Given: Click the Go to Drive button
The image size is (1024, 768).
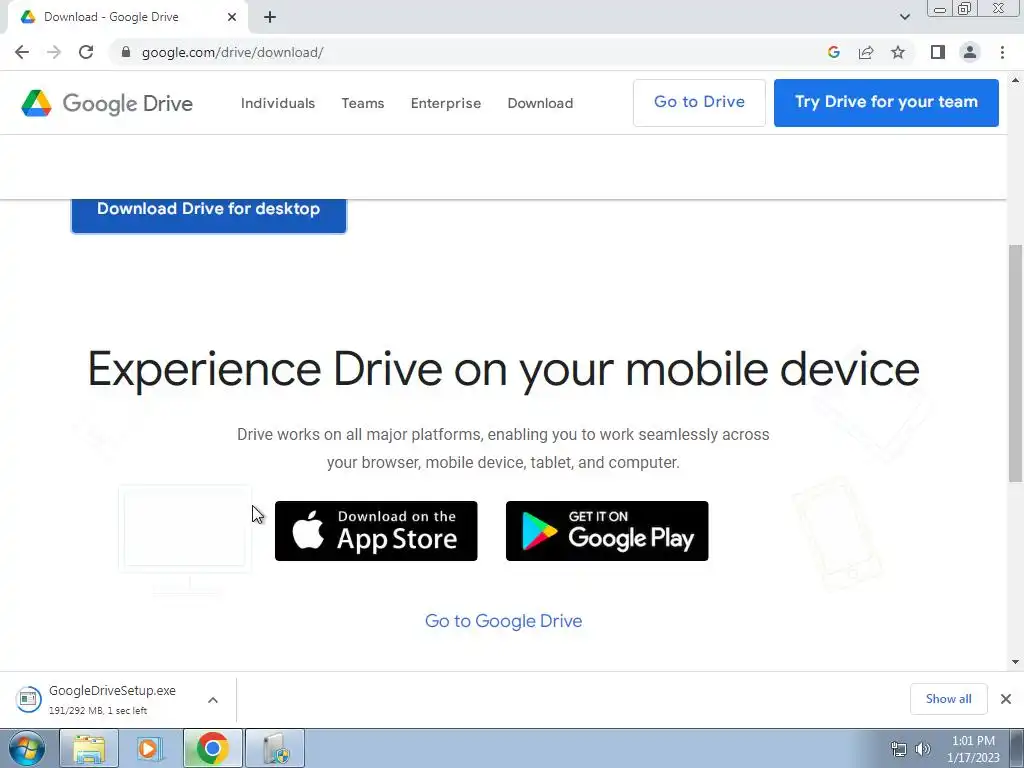Looking at the screenshot, I should coord(699,103).
